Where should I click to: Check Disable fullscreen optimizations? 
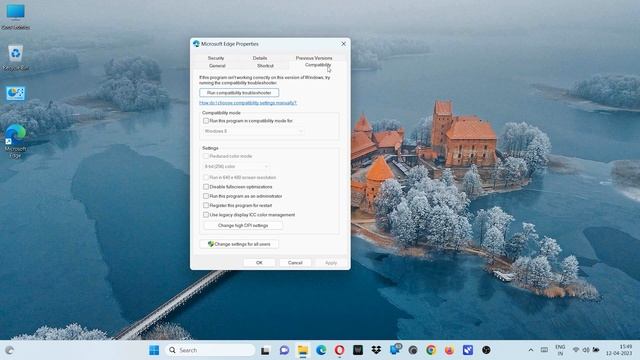click(x=206, y=187)
